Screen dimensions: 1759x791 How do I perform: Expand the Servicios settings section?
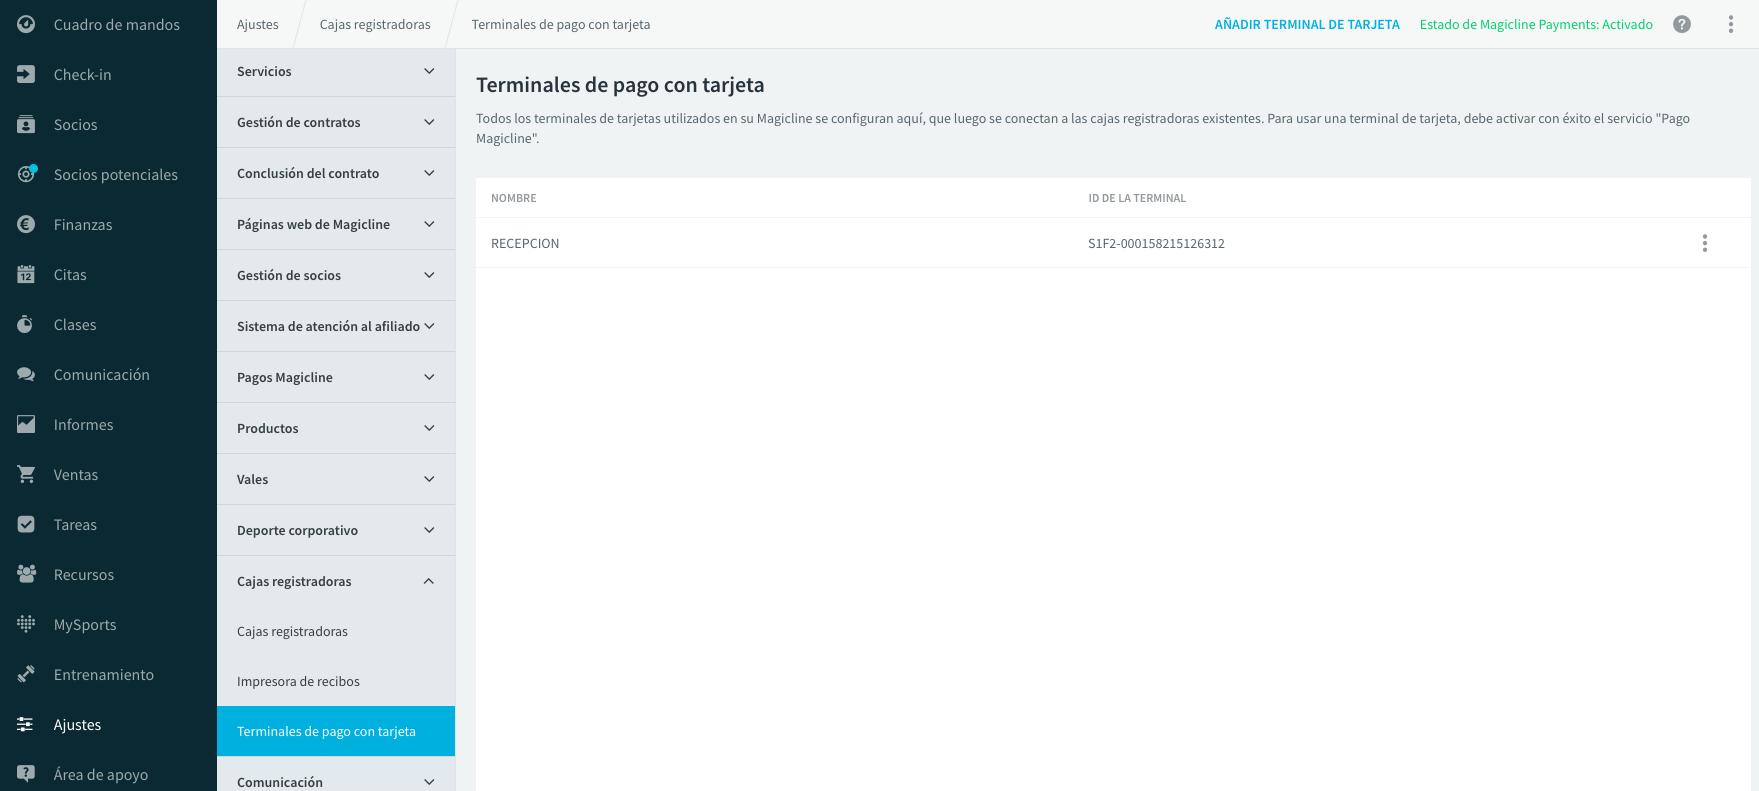click(x=336, y=71)
